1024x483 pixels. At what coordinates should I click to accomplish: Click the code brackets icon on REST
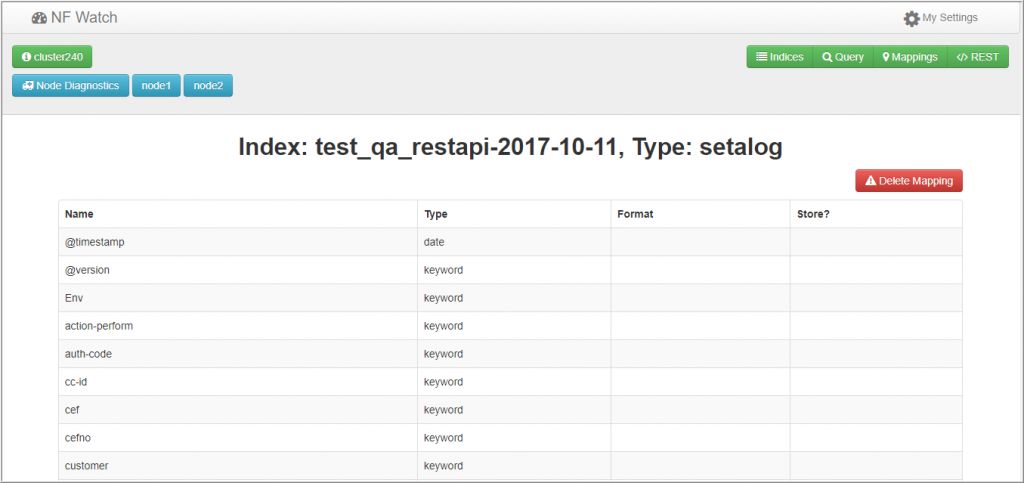(962, 57)
